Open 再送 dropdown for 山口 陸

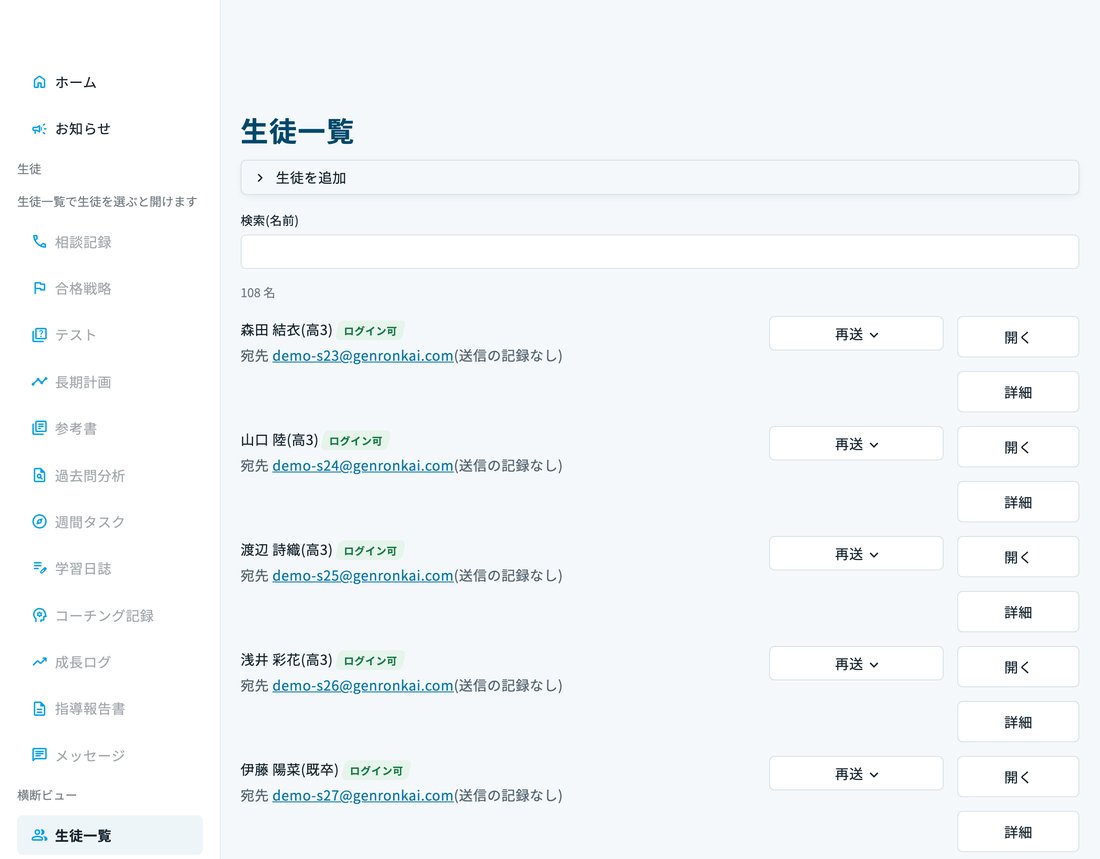(856, 444)
